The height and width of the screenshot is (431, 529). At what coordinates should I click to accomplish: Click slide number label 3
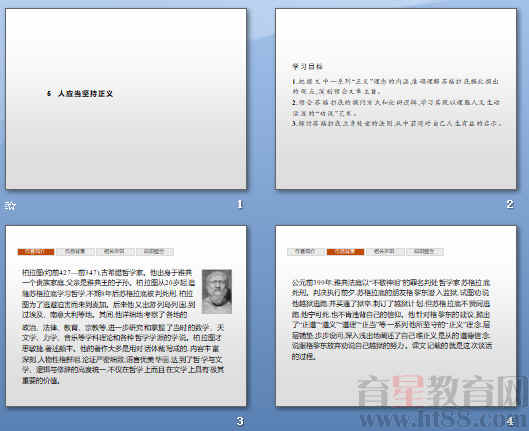coord(240,421)
